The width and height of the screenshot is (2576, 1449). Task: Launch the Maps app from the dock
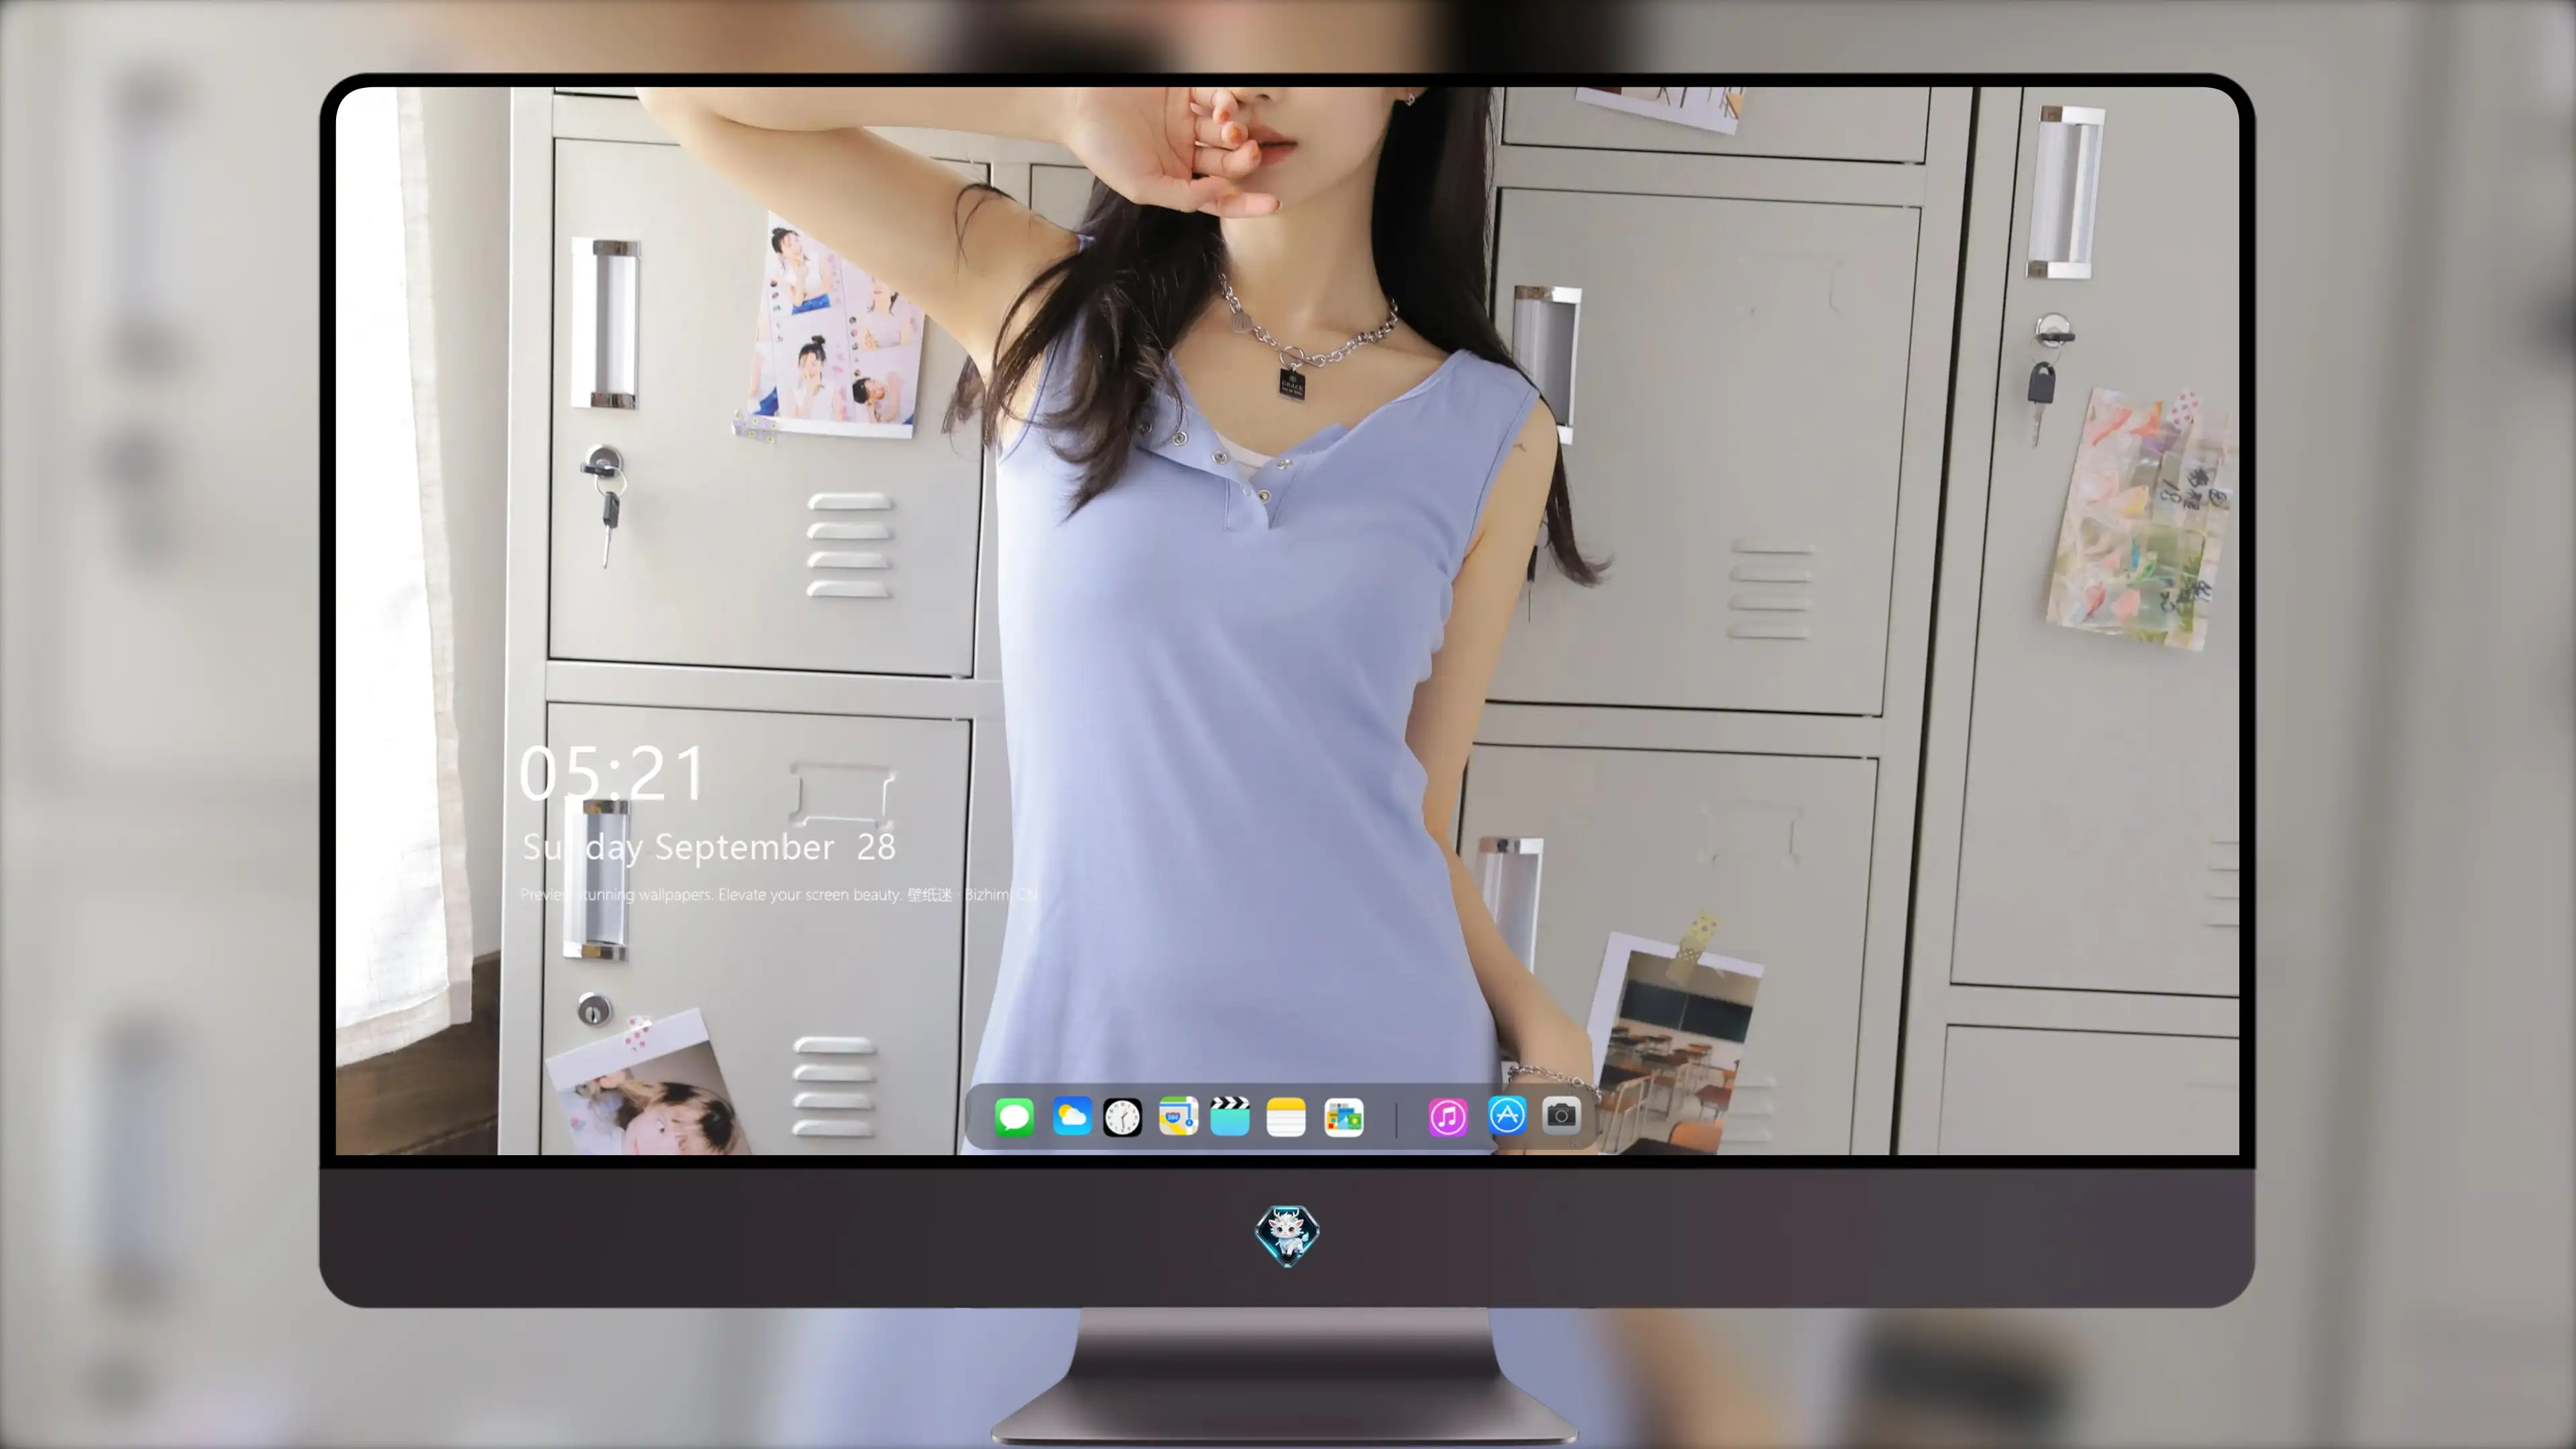[1178, 1116]
